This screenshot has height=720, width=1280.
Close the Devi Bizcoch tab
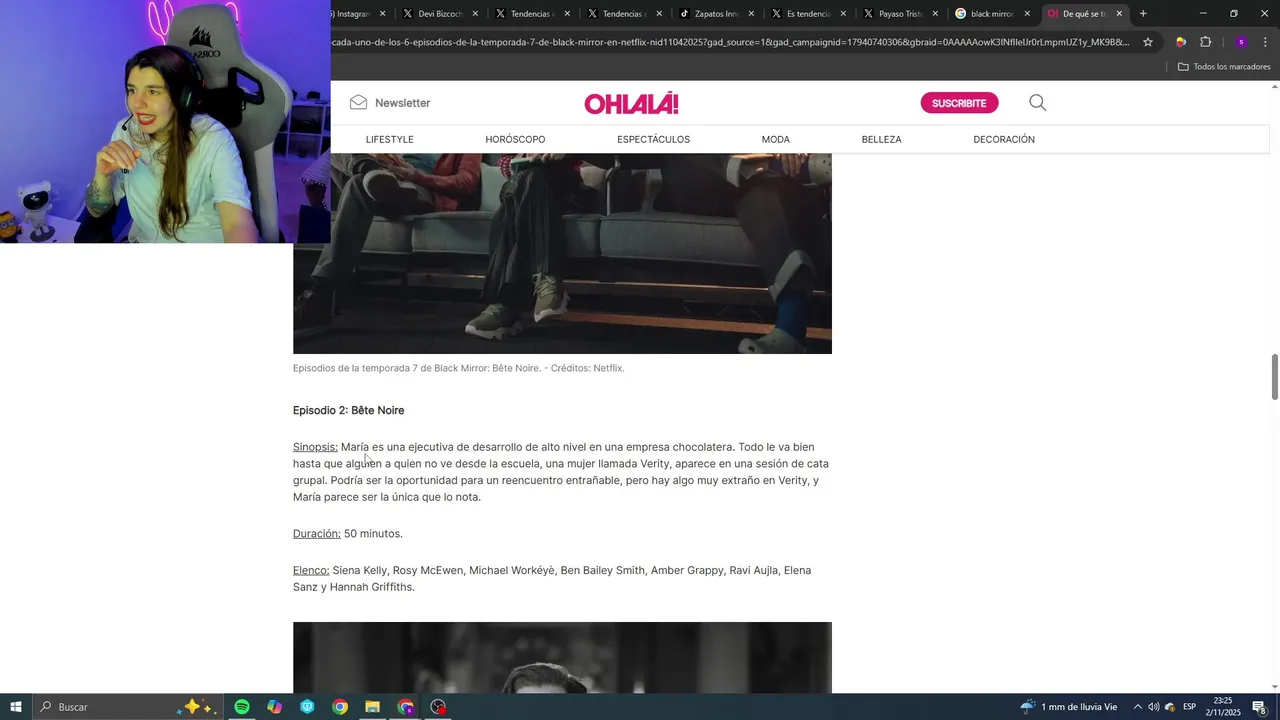point(475,14)
